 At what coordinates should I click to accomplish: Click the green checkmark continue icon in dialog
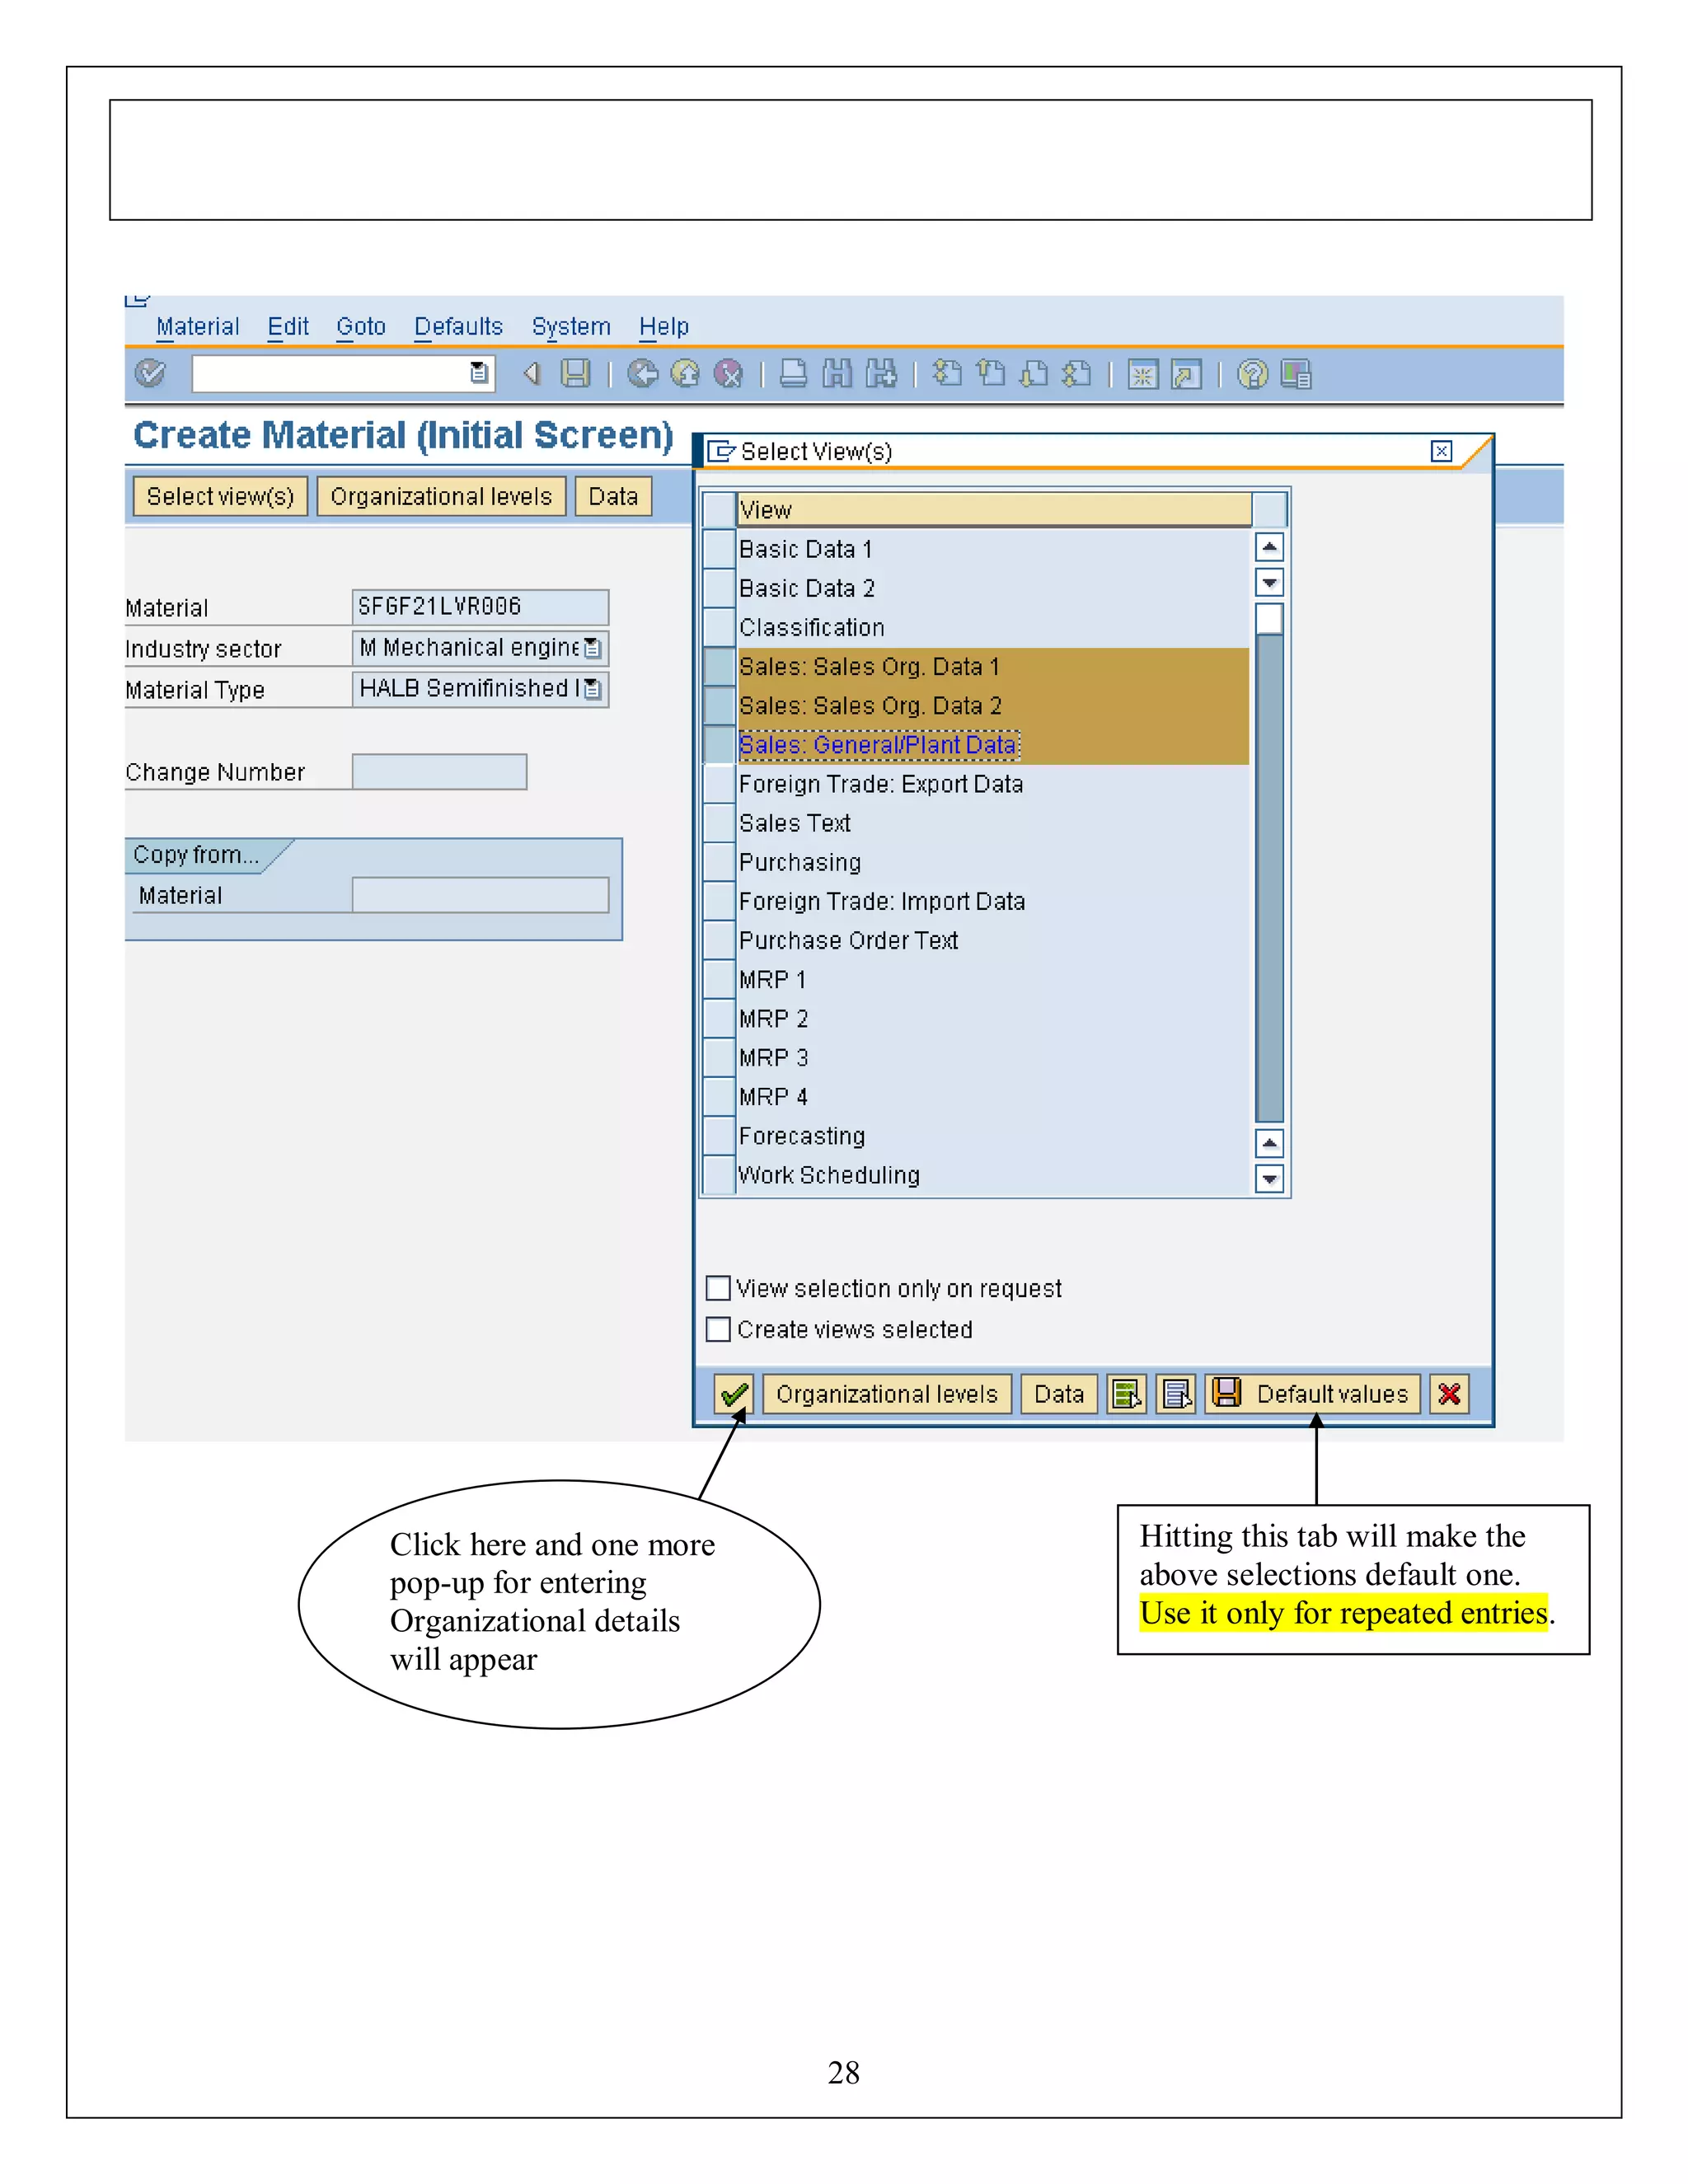[733, 1393]
